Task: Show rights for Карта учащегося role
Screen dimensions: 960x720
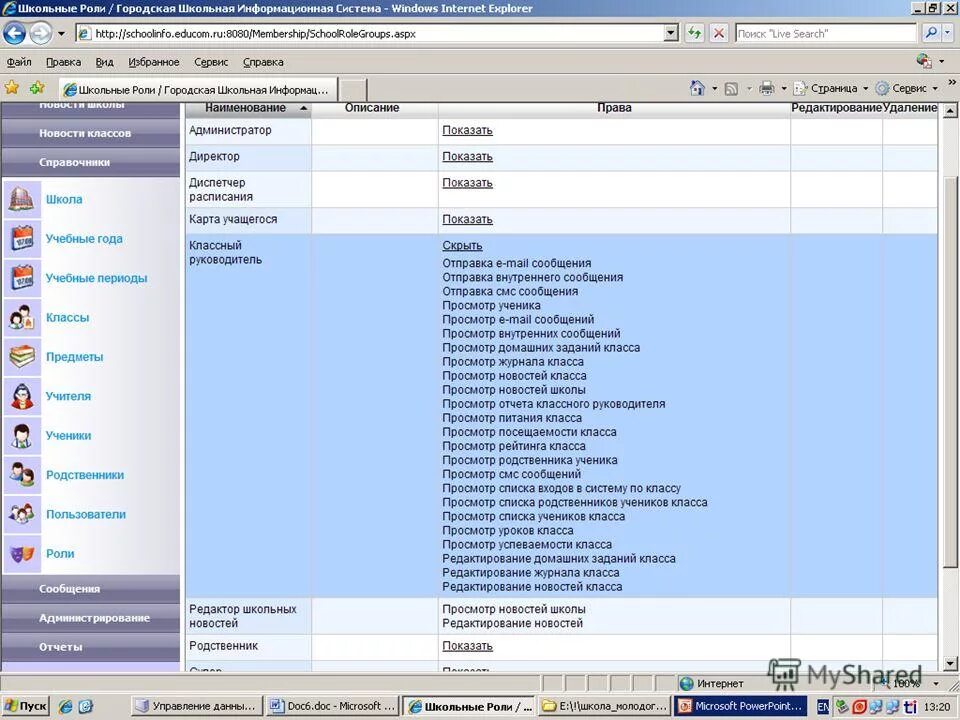Action: pos(467,220)
